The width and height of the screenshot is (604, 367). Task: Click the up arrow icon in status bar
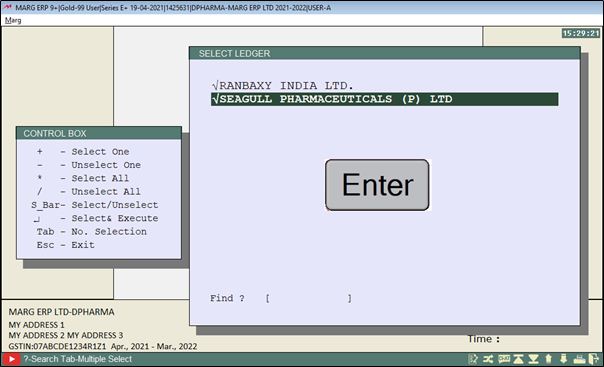549,359
